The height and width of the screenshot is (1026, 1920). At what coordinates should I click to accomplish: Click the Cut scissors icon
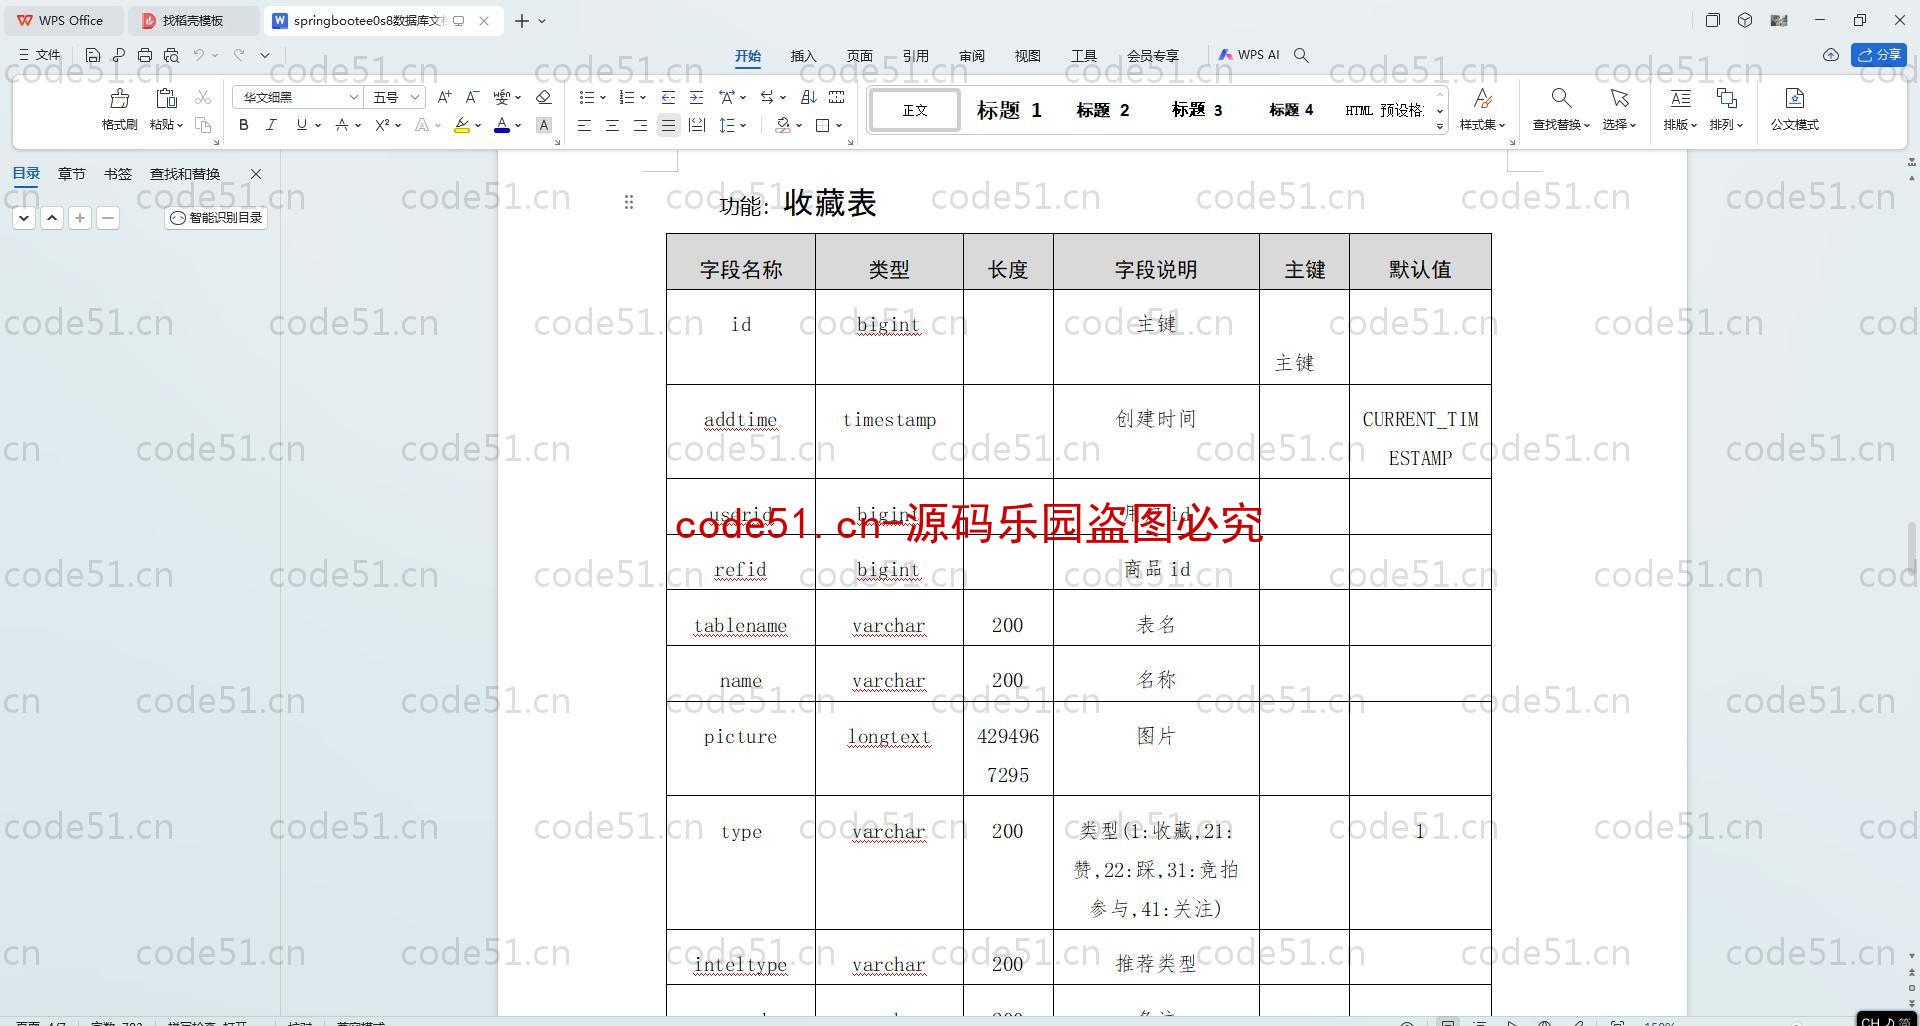tap(203, 97)
